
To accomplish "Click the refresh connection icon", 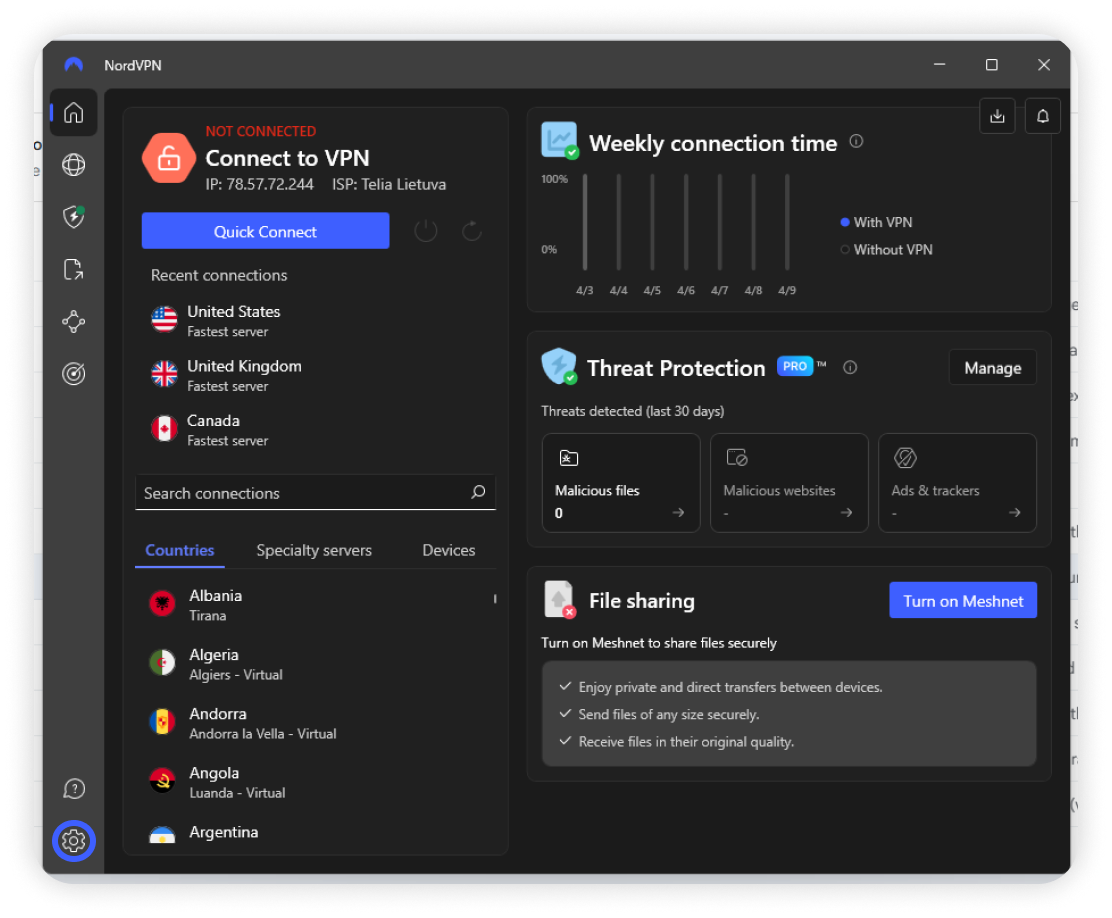I will [x=472, y=232].
